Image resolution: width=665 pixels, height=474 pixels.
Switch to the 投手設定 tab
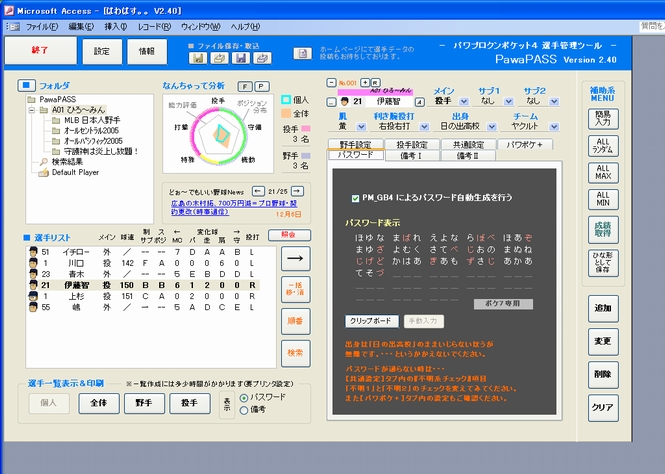411,145
